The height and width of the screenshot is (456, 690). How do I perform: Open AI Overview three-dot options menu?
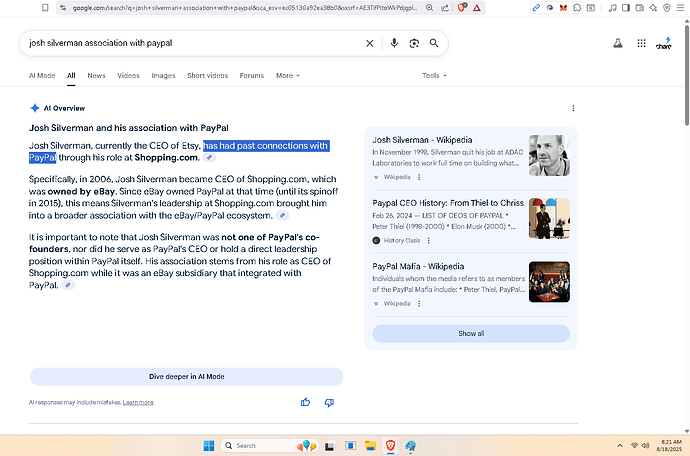573,108
